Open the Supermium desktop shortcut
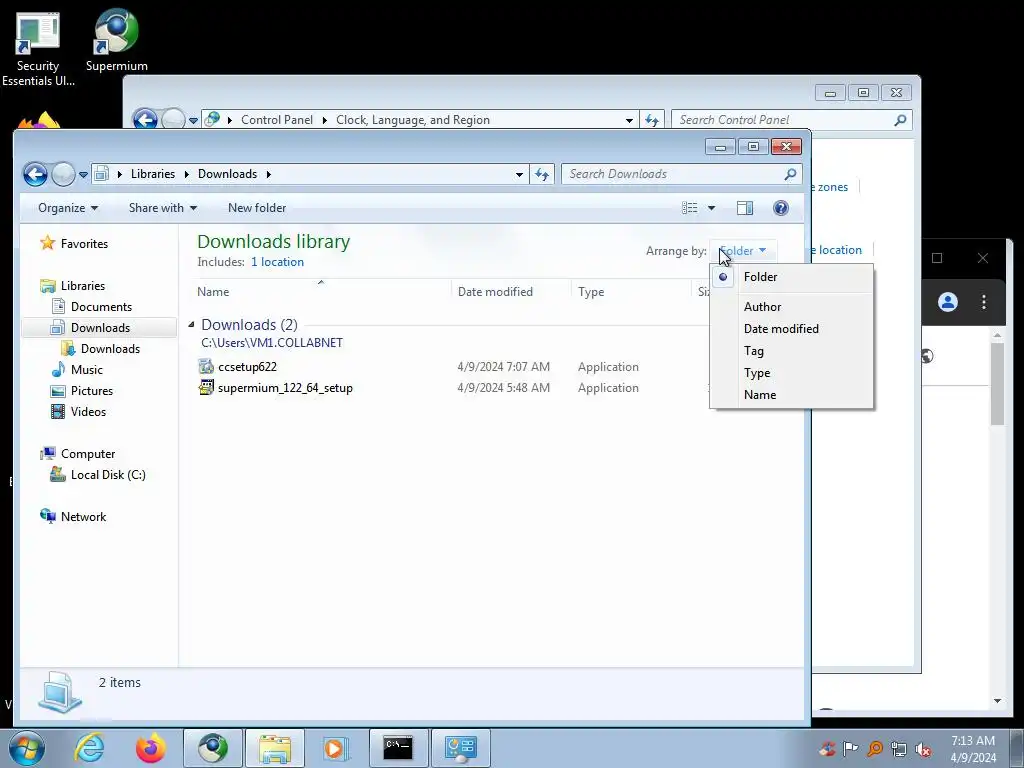Image resolution: width=1024 pixels, height=768 pixels. pos(116,40)
